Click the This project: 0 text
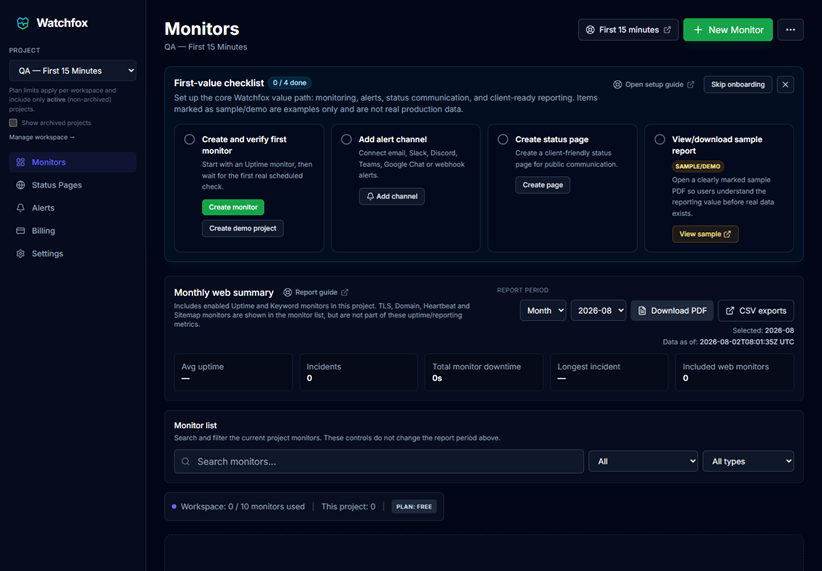Image resolution: width=822 pixels, height=571 pixels. (x=348, y=507)
